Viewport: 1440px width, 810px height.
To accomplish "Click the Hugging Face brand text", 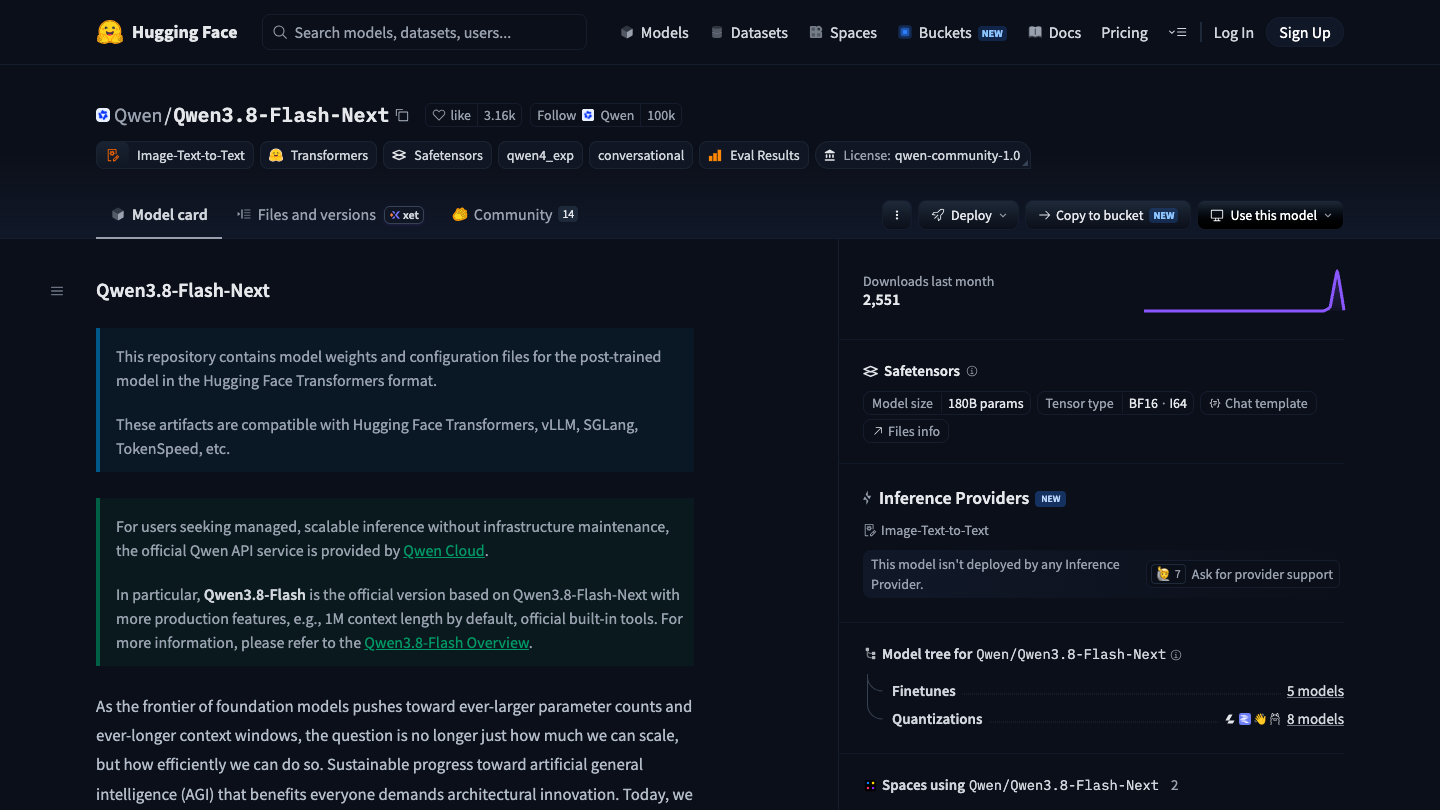I will tap(185, 32).
